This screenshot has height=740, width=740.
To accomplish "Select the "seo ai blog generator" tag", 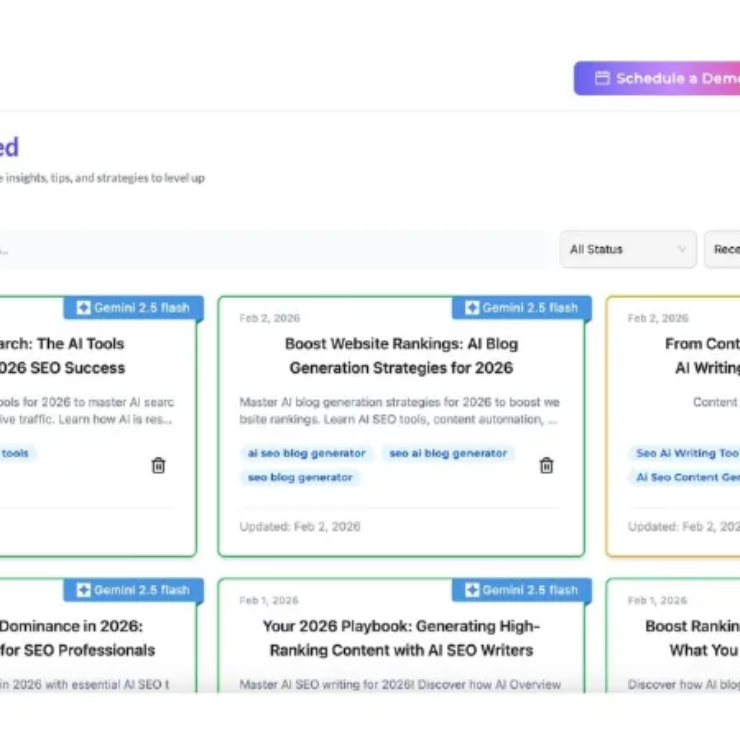I will [448, 453].
